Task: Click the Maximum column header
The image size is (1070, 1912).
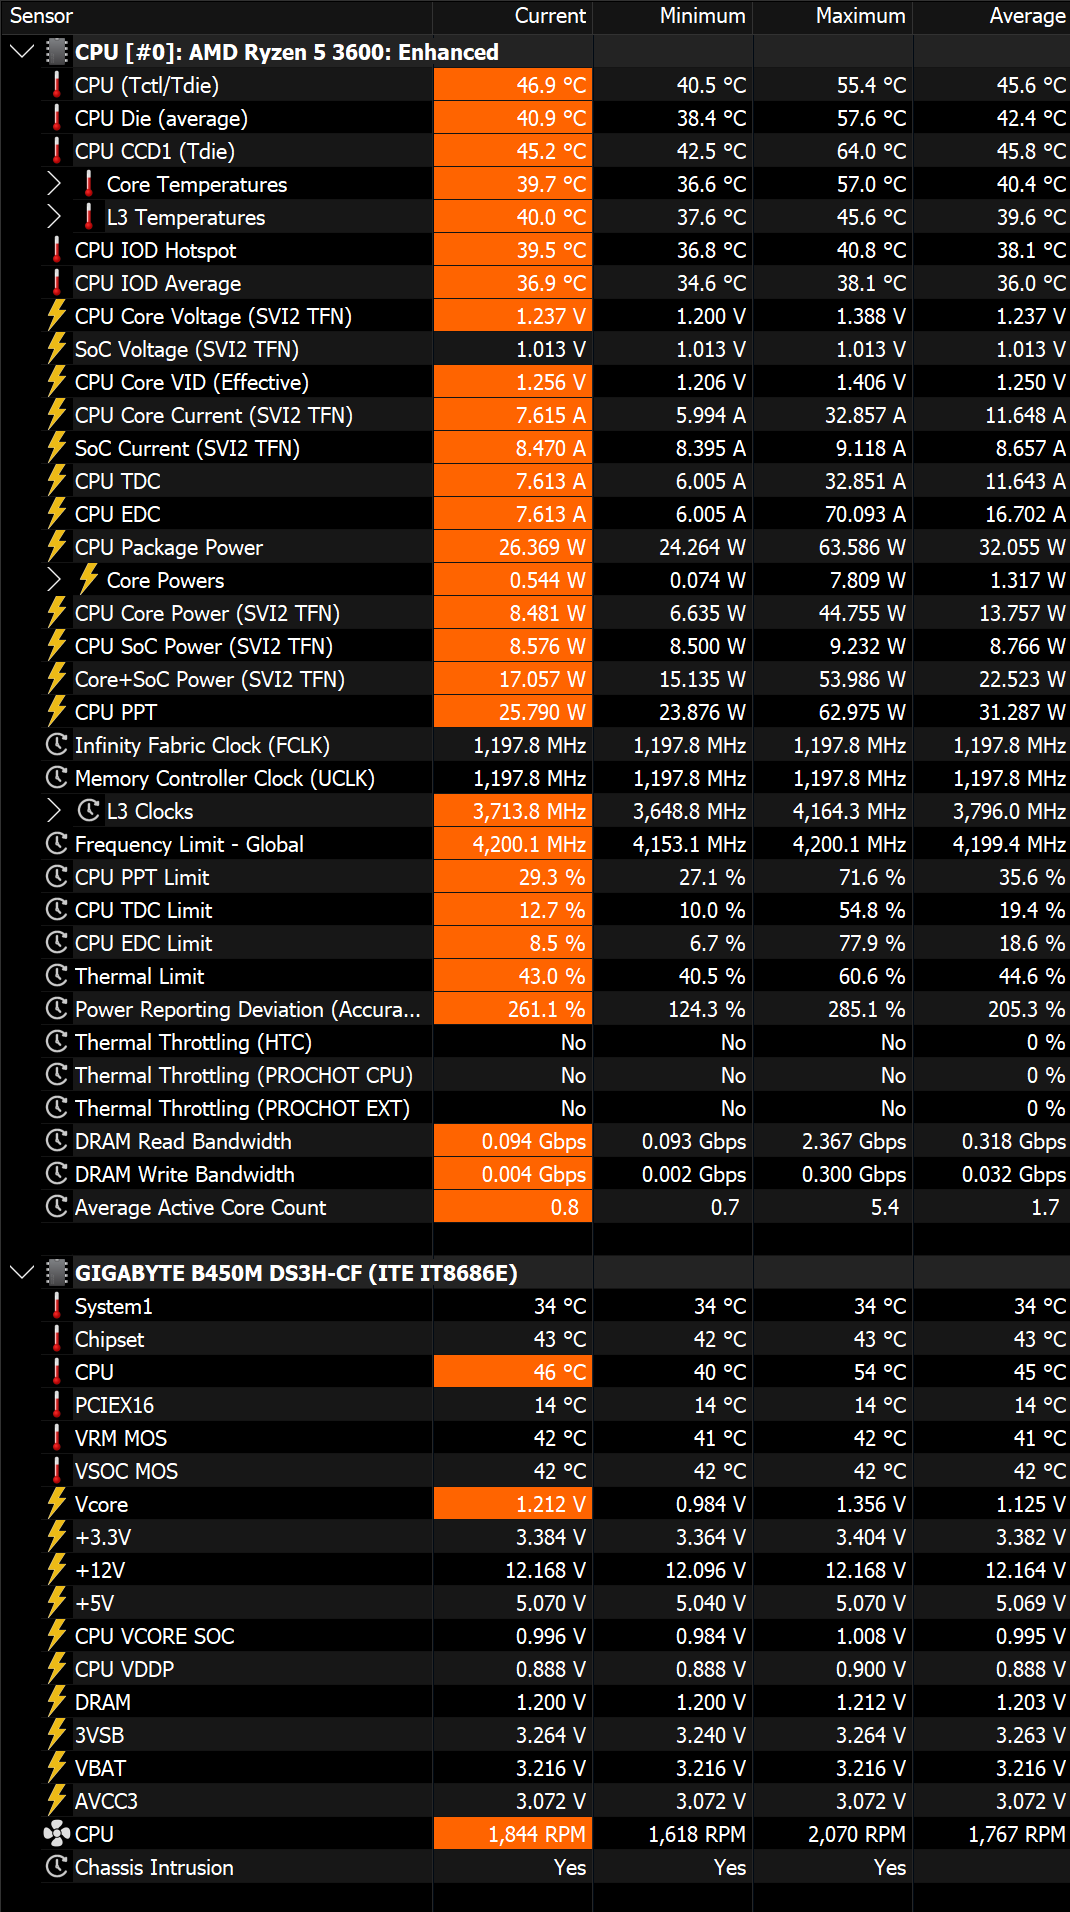Action: click(x=860, y=16)
